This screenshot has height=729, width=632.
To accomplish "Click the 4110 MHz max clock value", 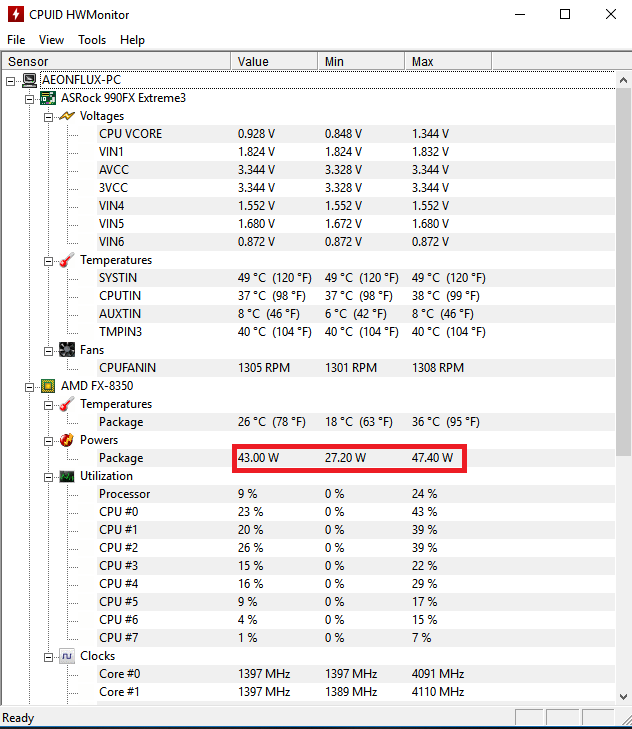I will 438,692.
